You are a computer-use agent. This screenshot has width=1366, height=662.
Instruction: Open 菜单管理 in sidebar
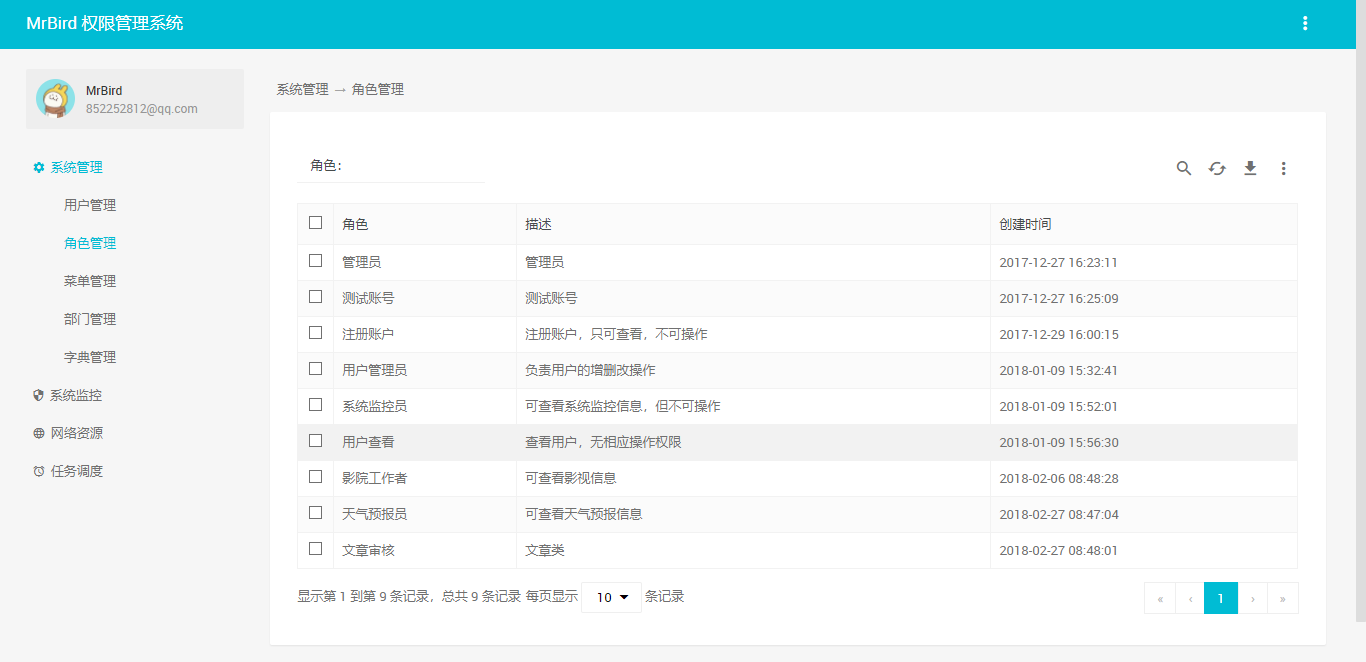point(90,281)
